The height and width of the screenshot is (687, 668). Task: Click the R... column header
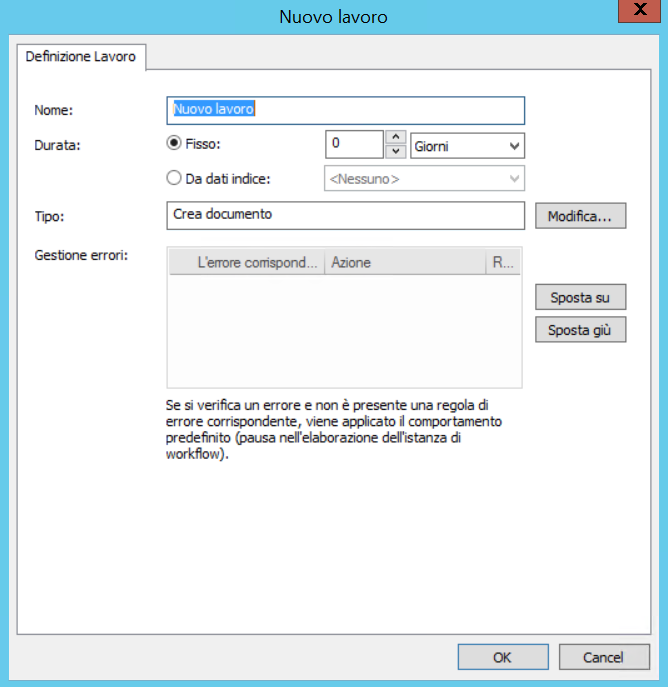click(x=503, y=262)
